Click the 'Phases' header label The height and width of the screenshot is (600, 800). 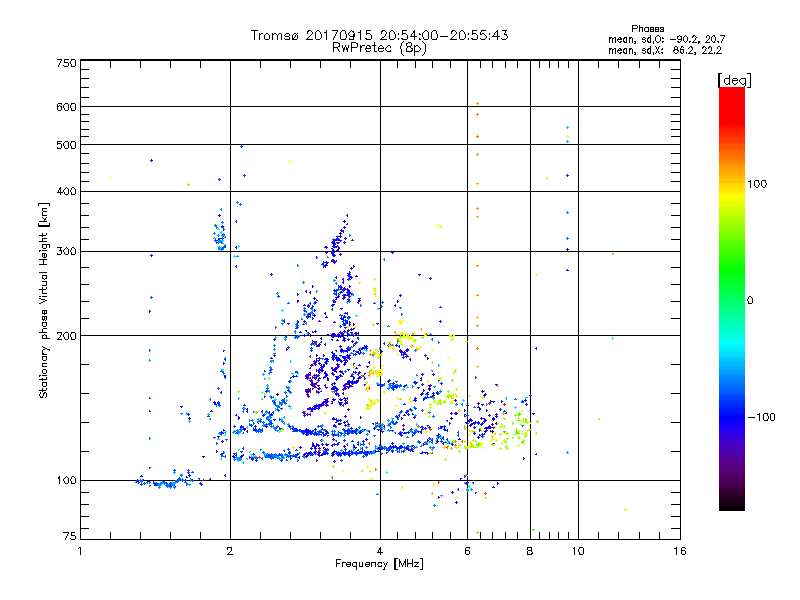(x=647, y=29)
